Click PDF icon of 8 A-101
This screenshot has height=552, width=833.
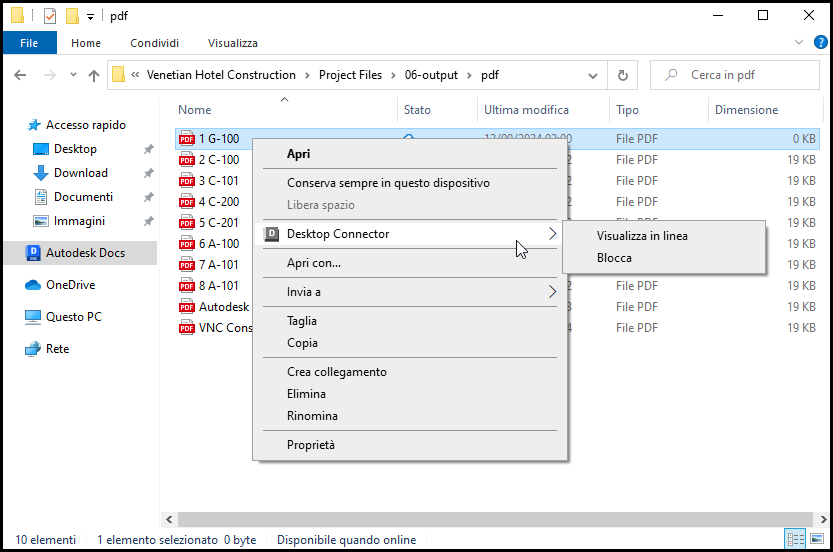pos(187,286)
